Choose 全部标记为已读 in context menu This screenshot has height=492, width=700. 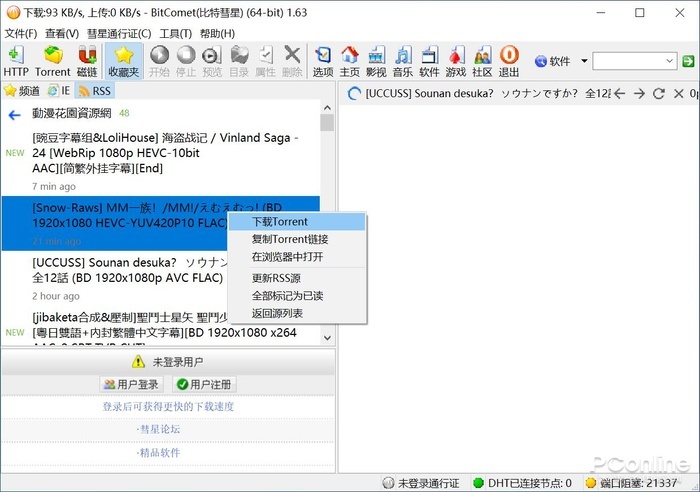coord(297,296)
